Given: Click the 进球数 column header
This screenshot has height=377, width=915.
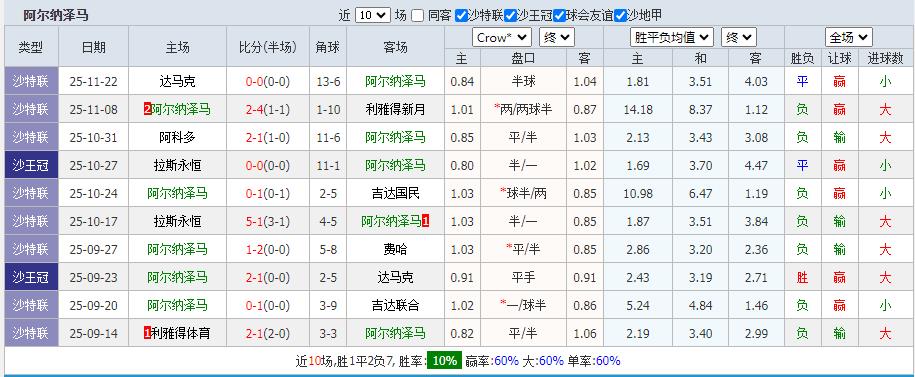Looking at the screenshot, I should click(885, 58).
